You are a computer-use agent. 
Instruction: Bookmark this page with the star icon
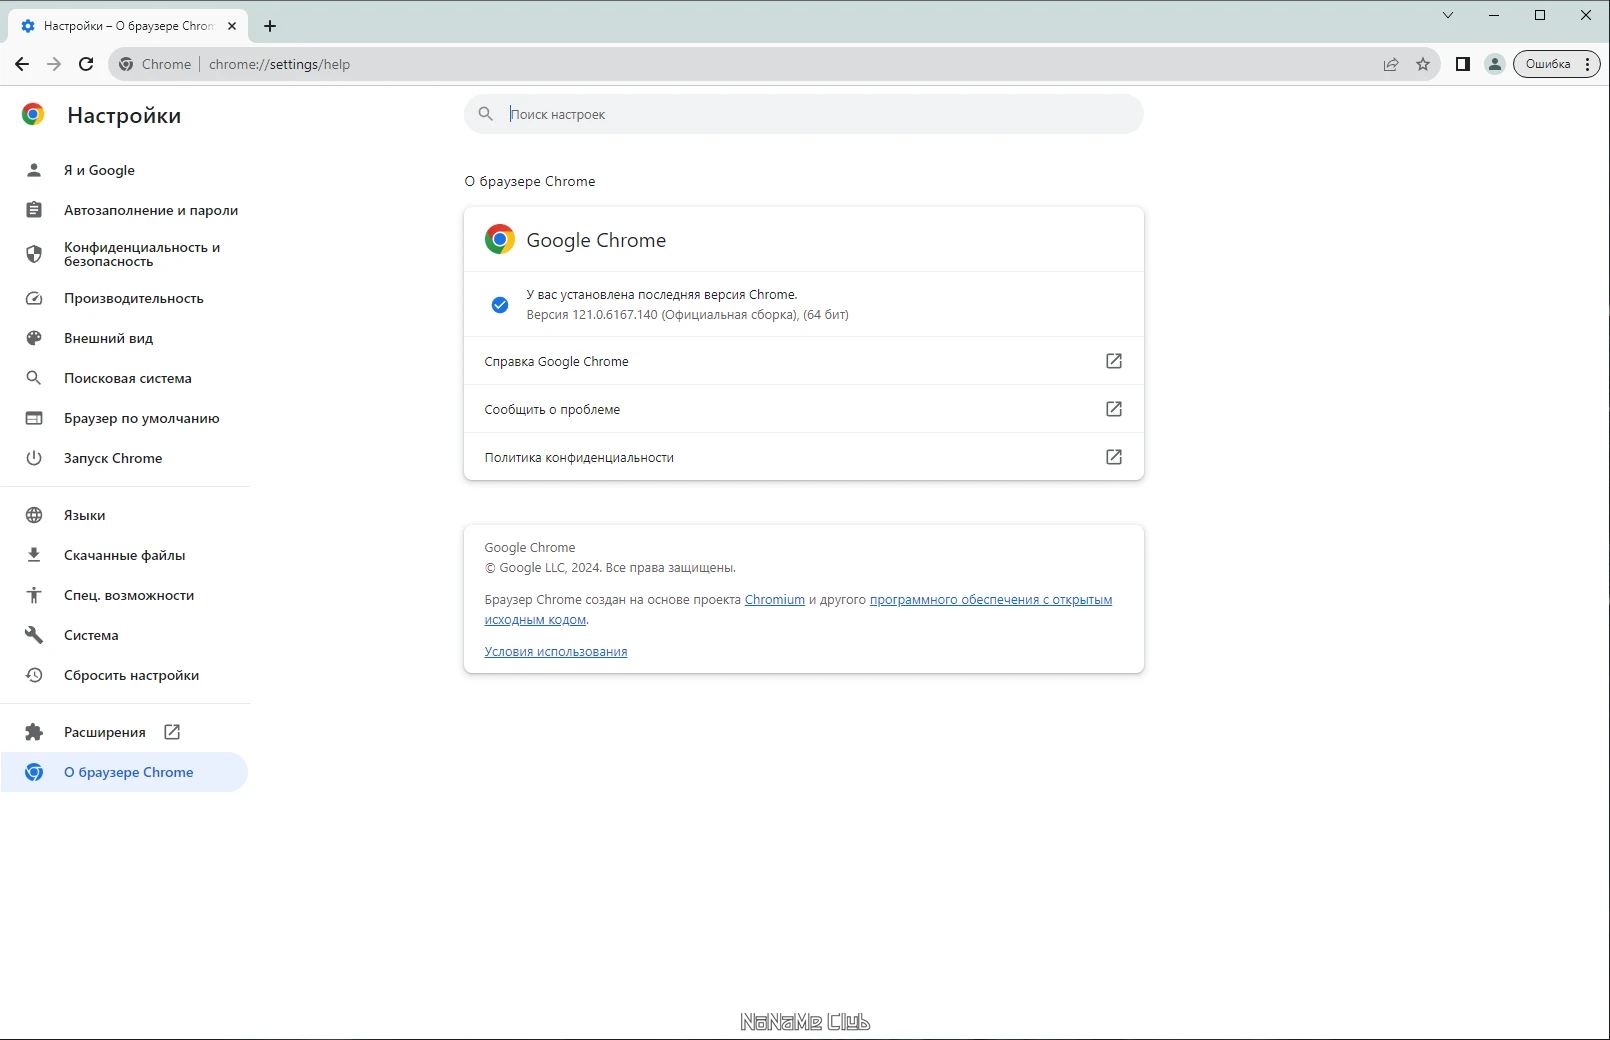(x=1423, y=64)
